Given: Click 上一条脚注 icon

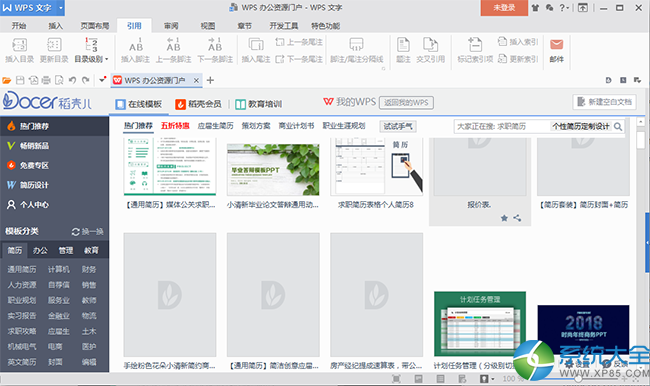Looking at the screenshot, I should 173,45.
